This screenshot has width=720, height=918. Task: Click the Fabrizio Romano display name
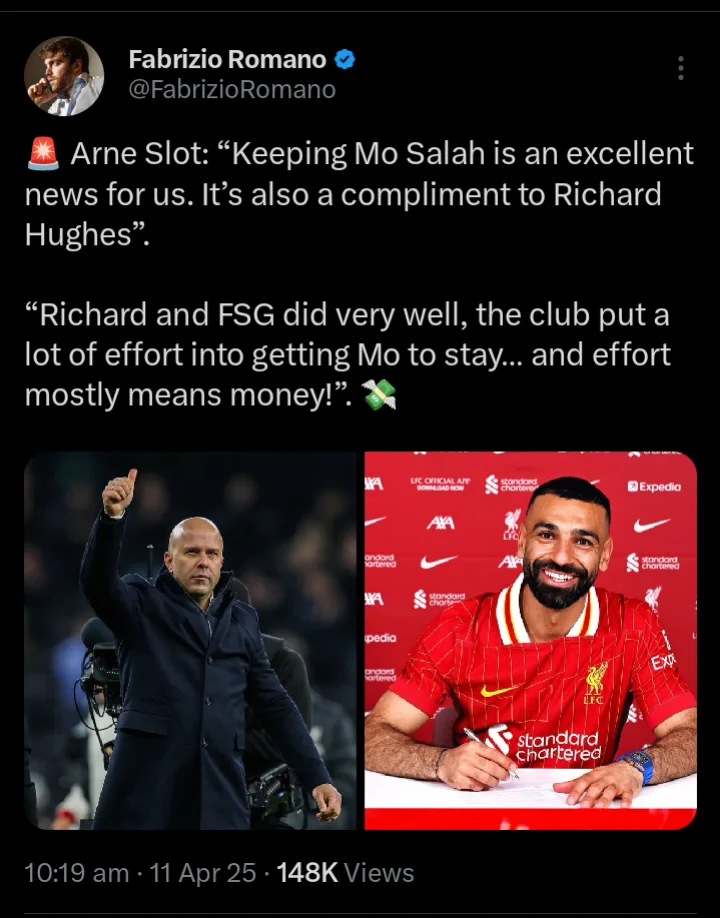(227, 59)
